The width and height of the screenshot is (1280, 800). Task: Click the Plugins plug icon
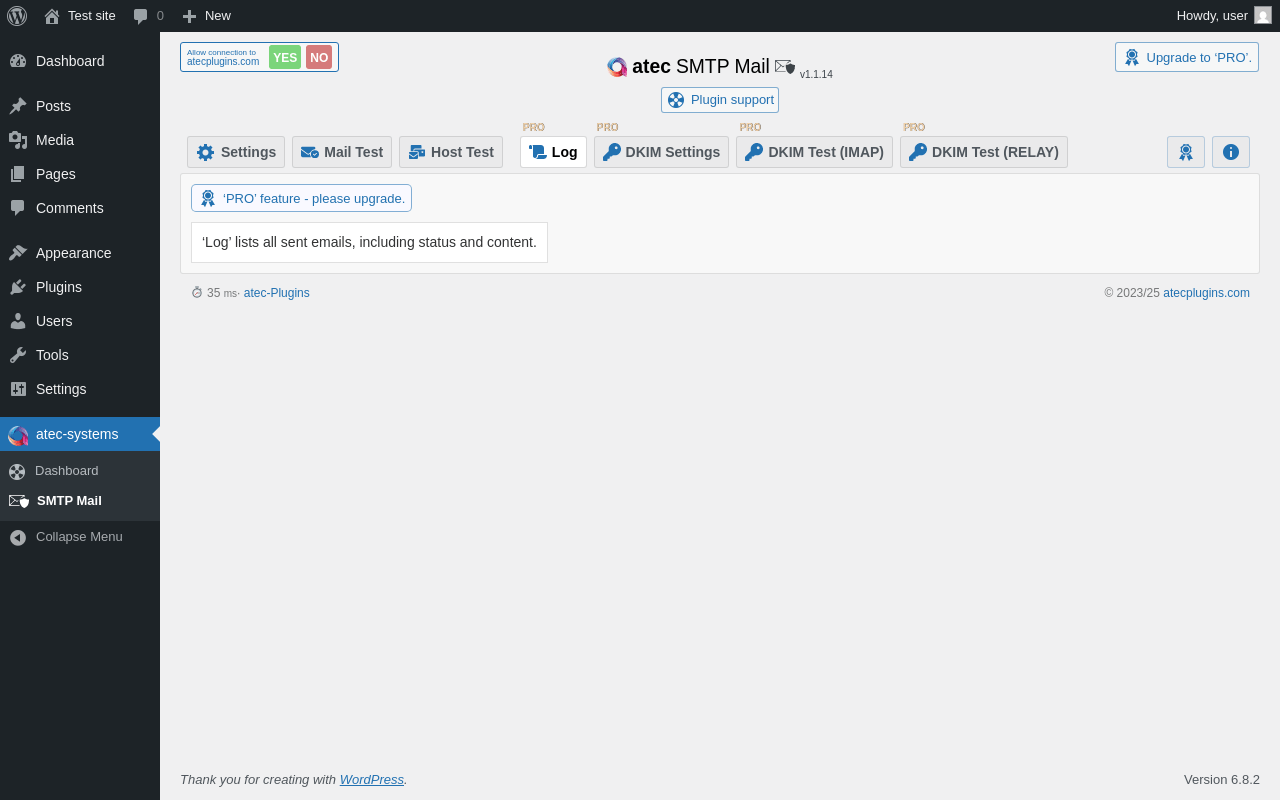tap(18, 287)
